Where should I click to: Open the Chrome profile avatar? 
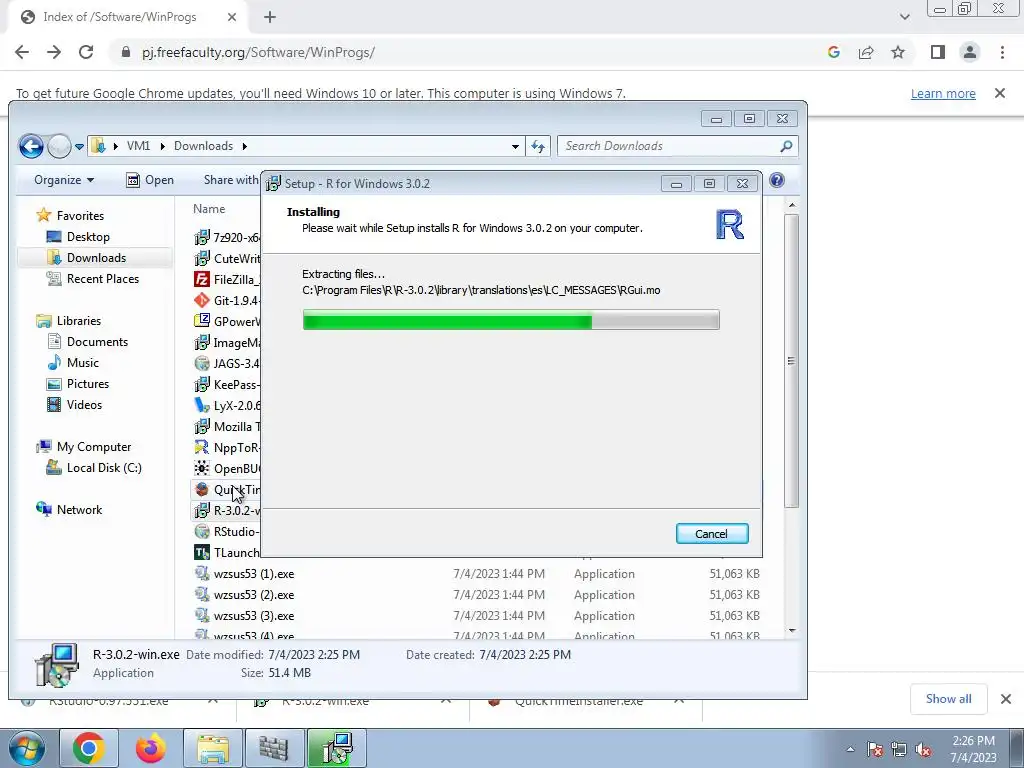pos(970,52)
